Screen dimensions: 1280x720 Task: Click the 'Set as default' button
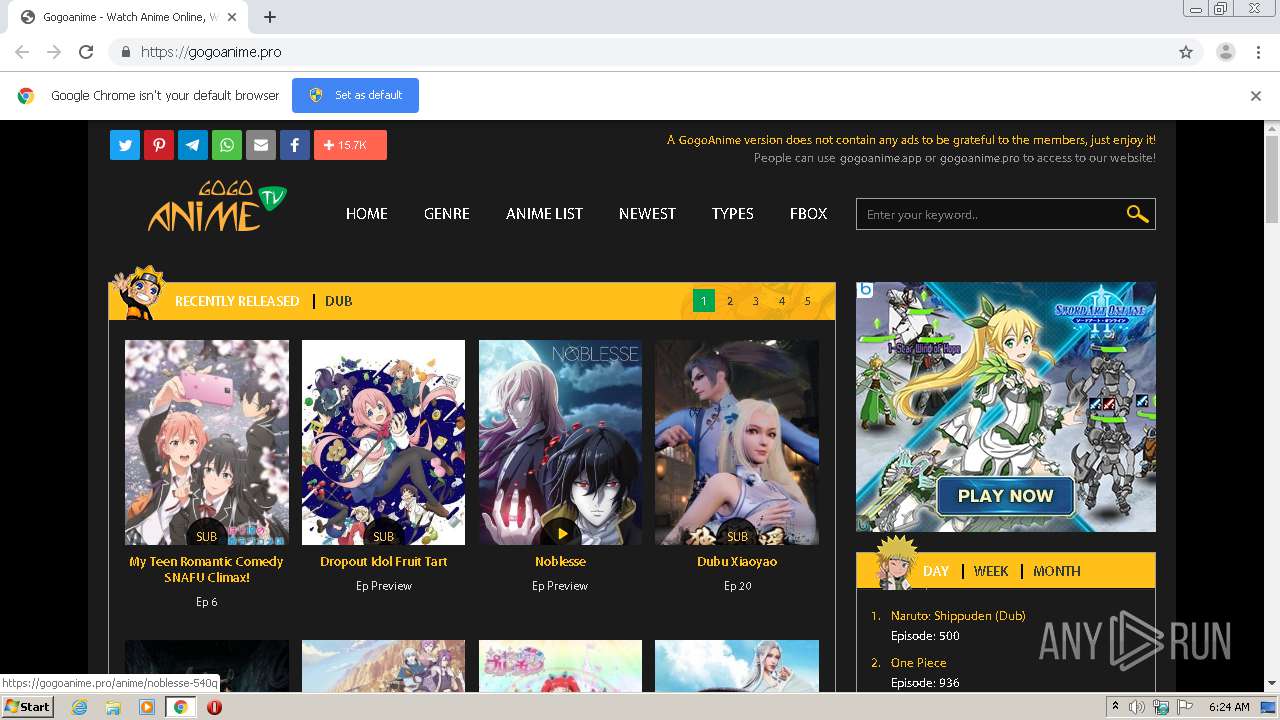(355, 95)
